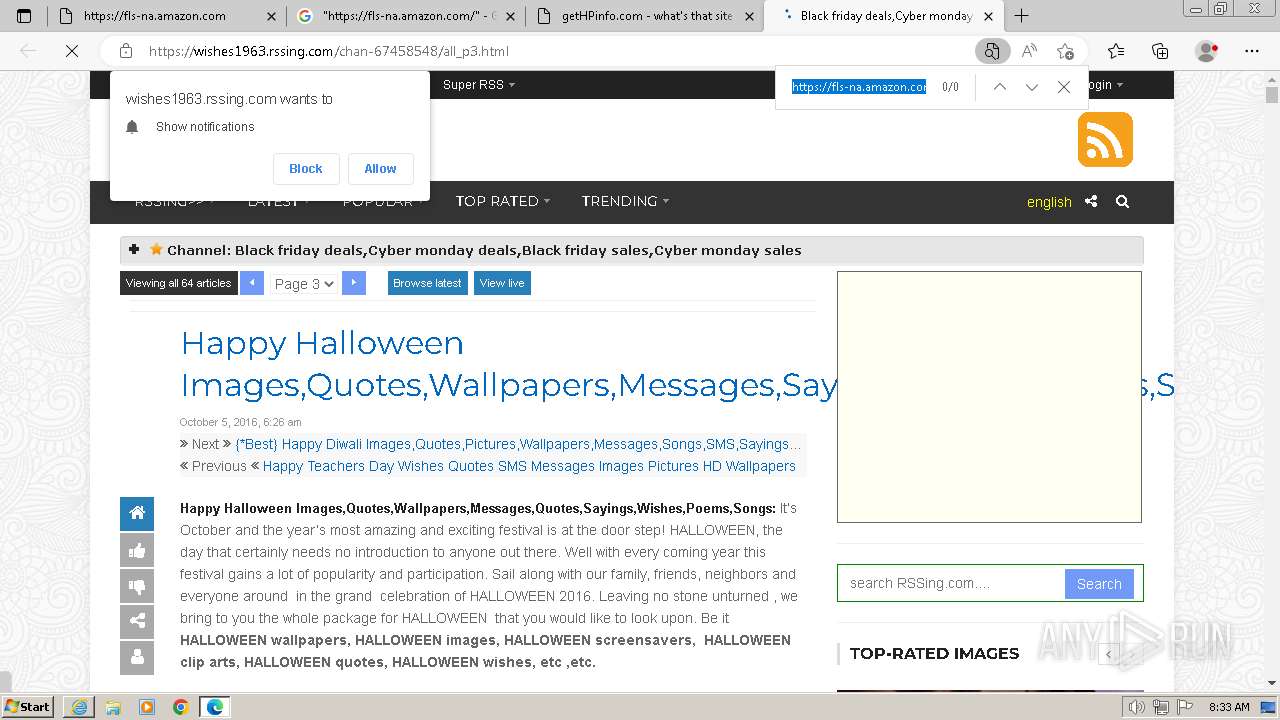Click the orange RSS feed icon

[x=1105, y=139]
